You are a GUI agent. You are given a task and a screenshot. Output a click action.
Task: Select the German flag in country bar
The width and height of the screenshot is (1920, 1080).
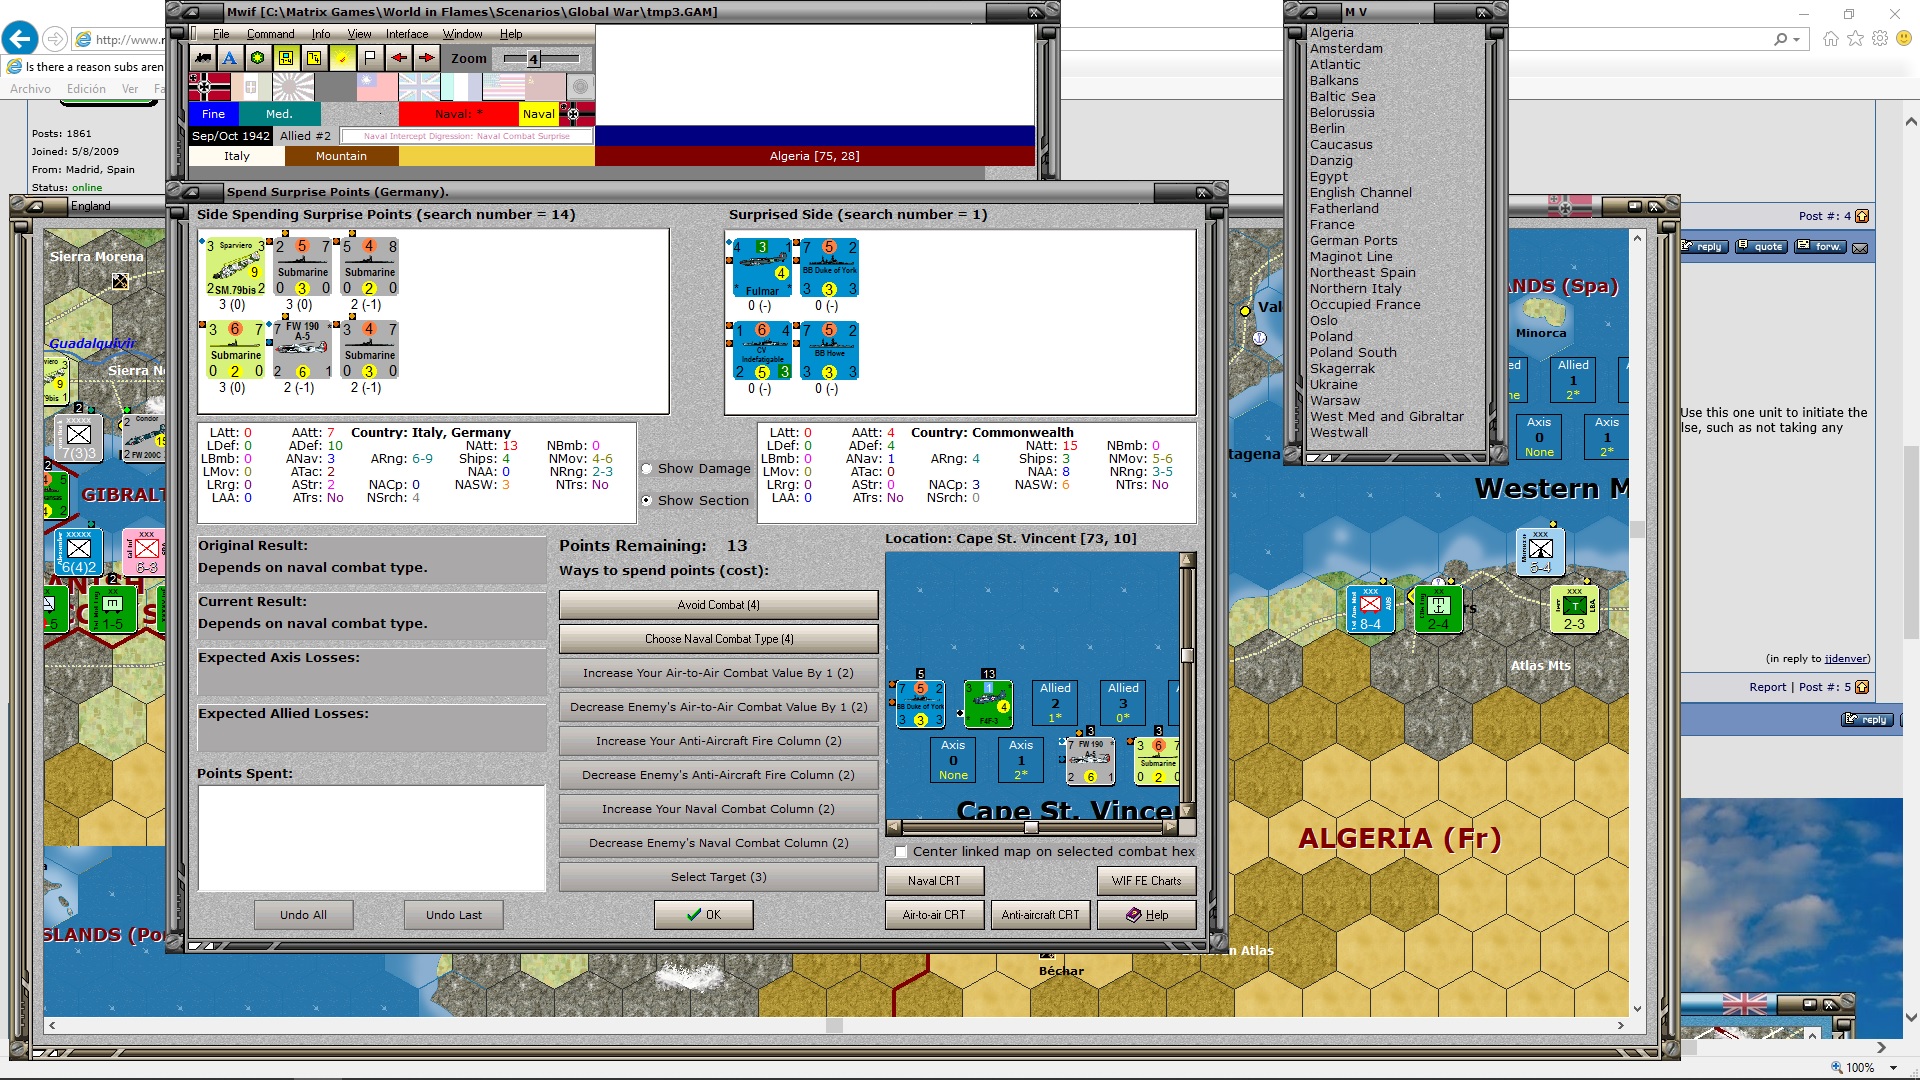(x=209, y=87)
